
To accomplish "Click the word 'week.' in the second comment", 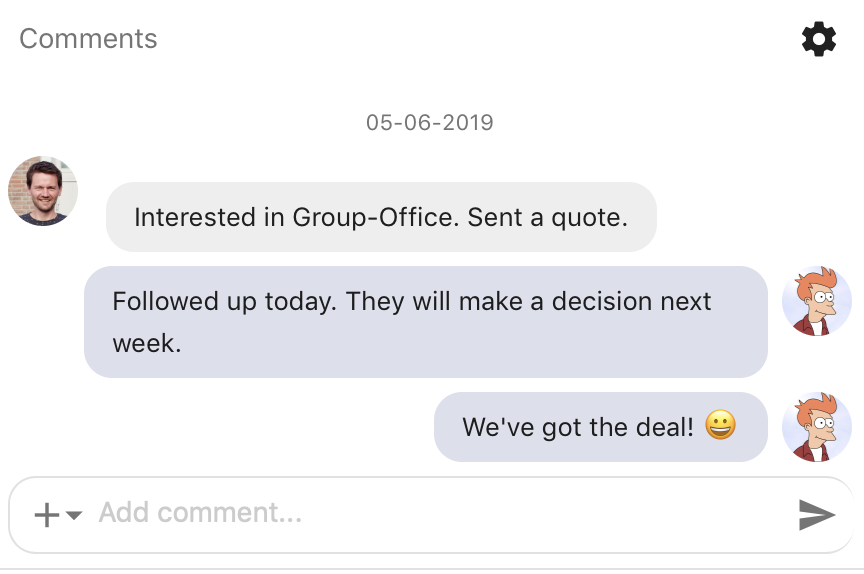I will pos(146,344).
